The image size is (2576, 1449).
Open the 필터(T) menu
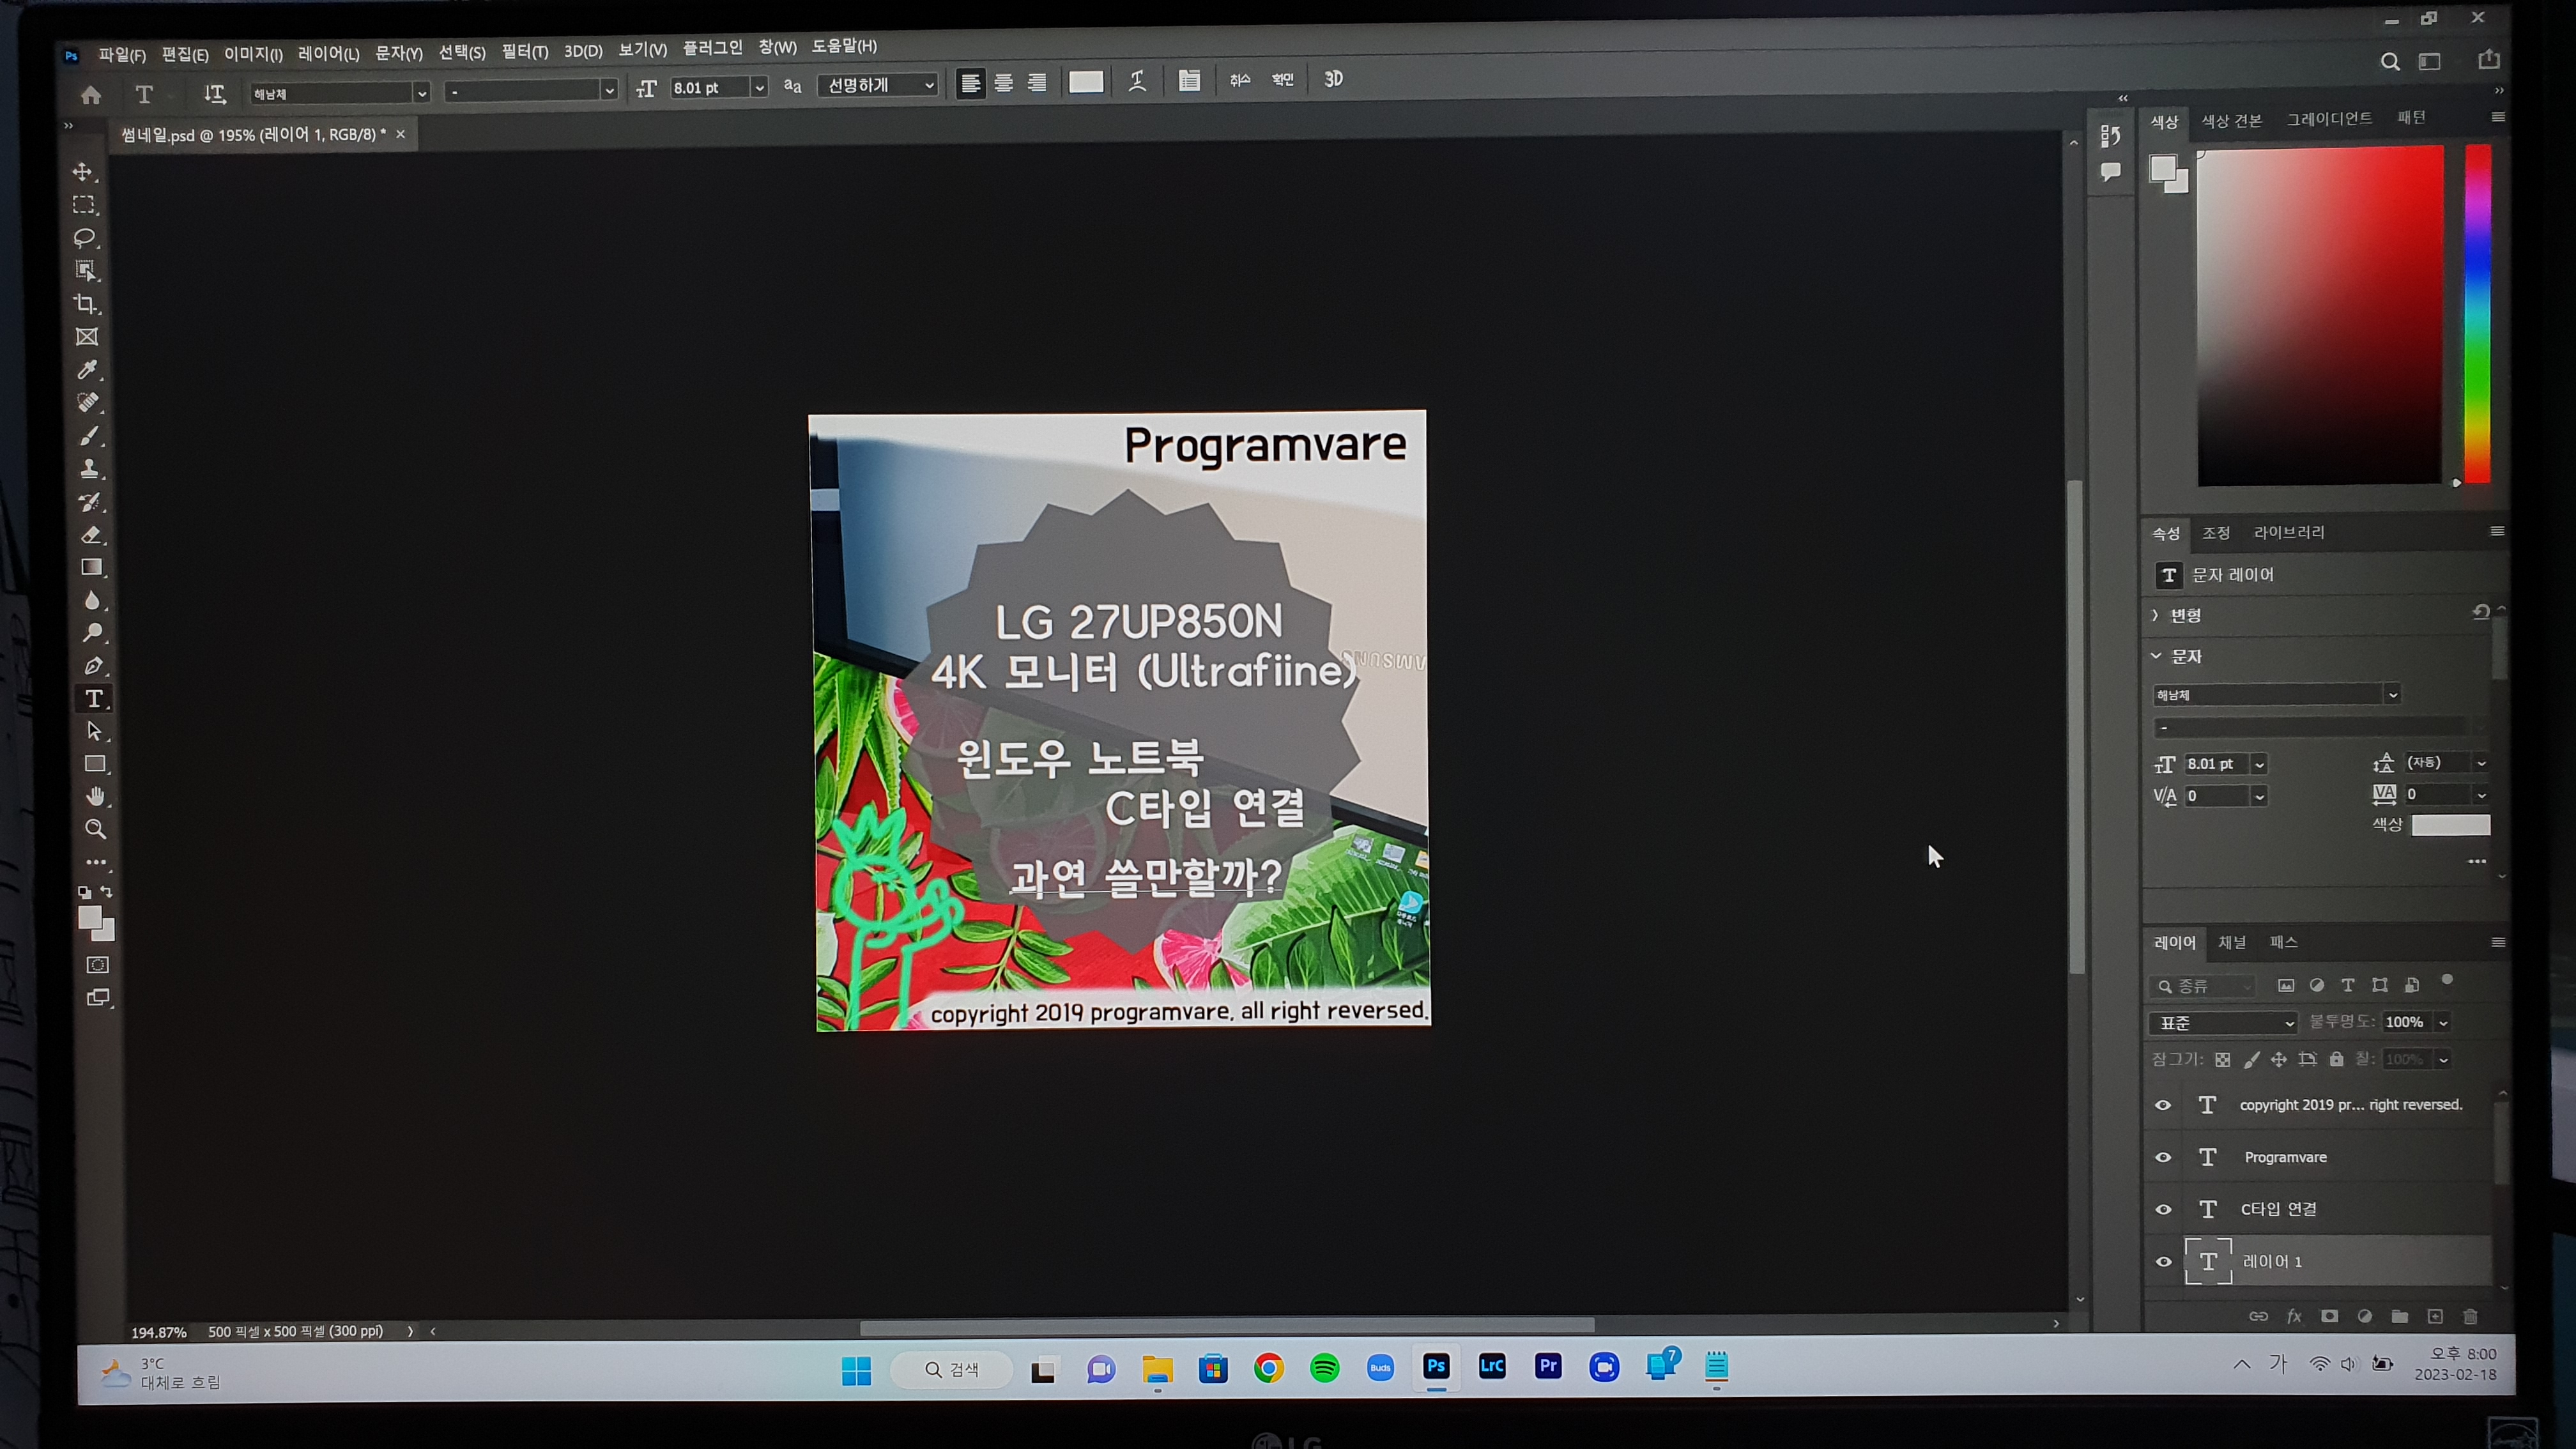[x=524, y=51]
